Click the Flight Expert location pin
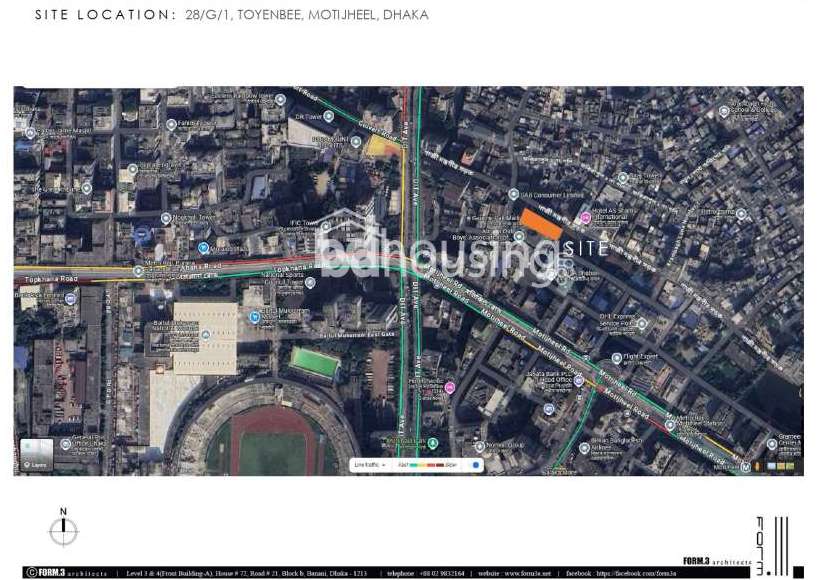 pos(617,358)
